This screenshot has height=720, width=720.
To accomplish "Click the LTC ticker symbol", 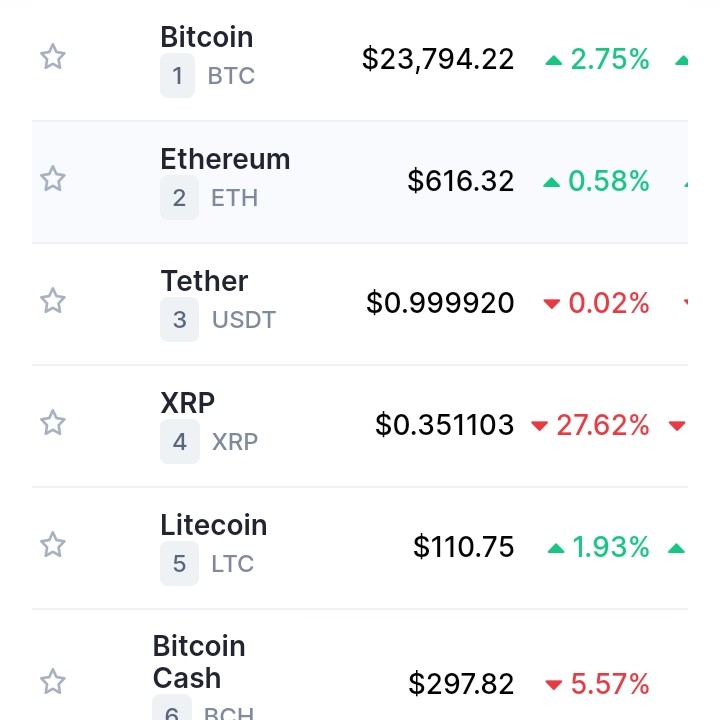I will point(233,564).
